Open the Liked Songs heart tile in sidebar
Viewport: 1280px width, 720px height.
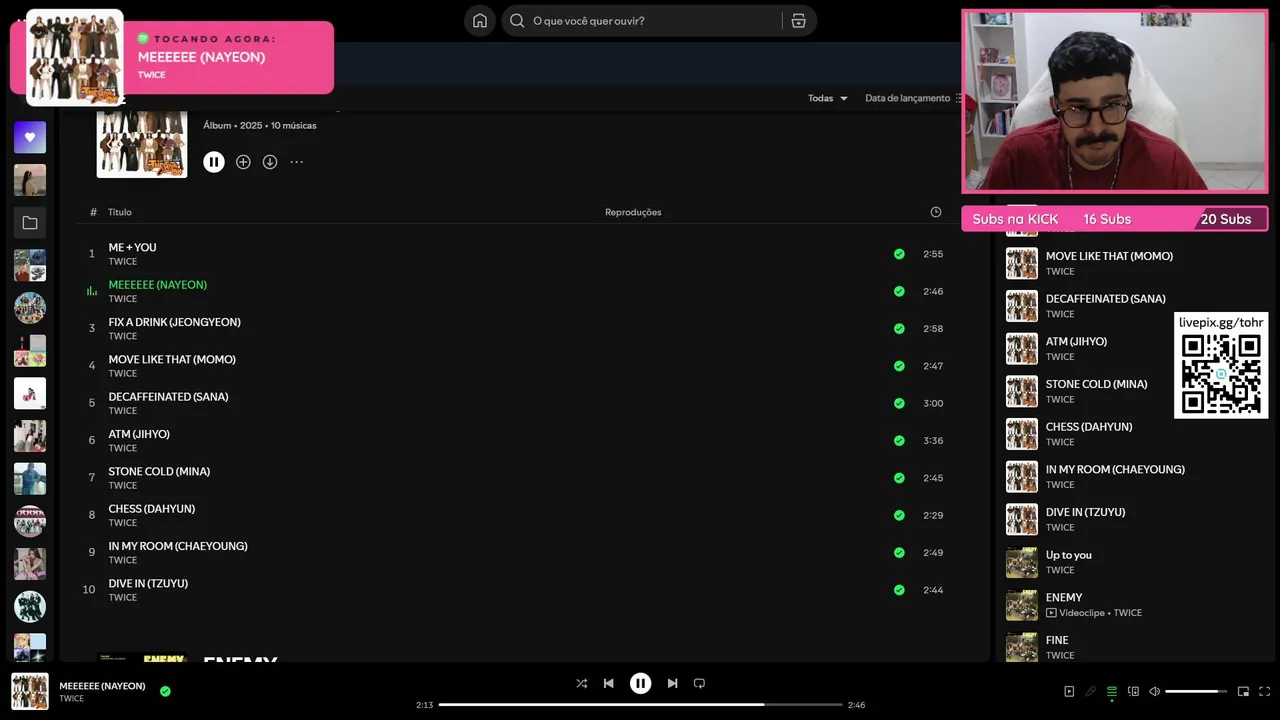30,137
